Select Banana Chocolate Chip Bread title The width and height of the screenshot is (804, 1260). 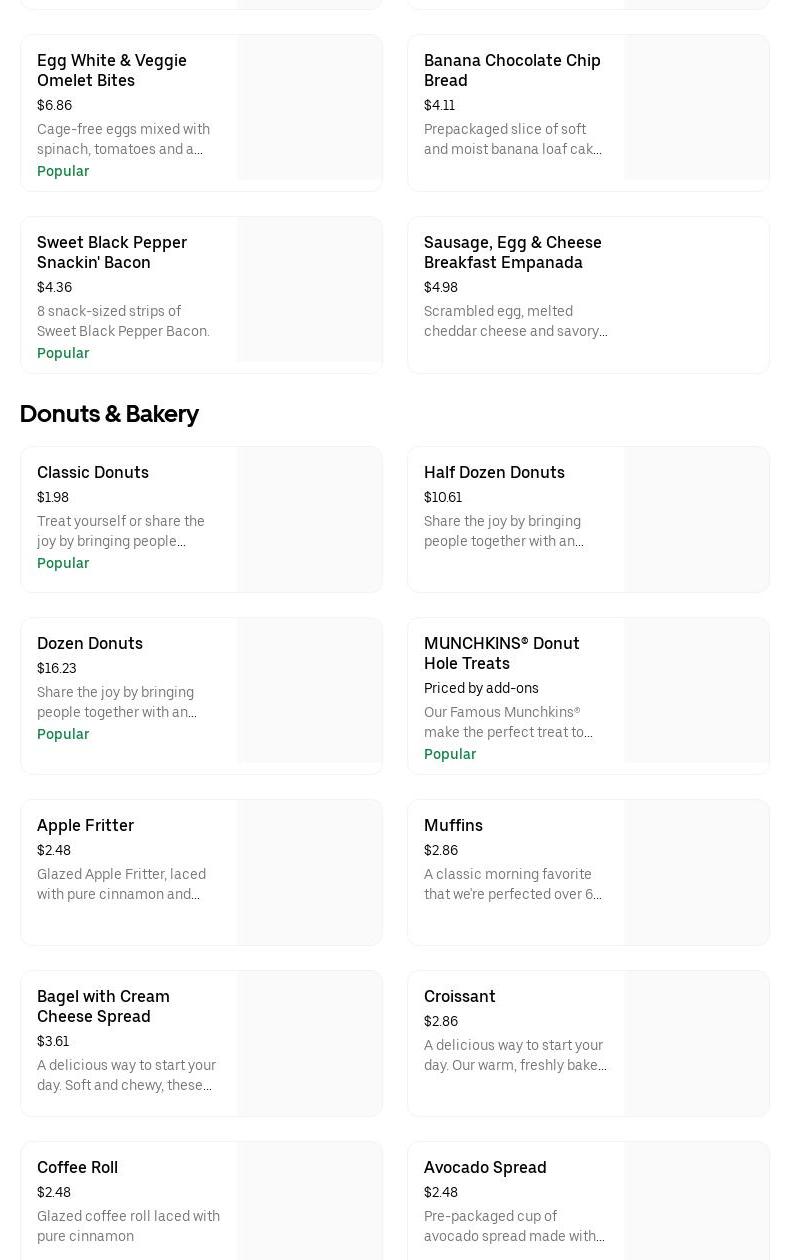[x=512, y=70]
